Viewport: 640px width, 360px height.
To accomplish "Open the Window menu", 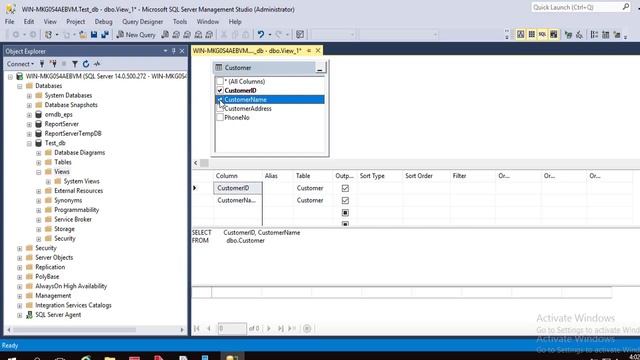I will click(x=208, y=22).
